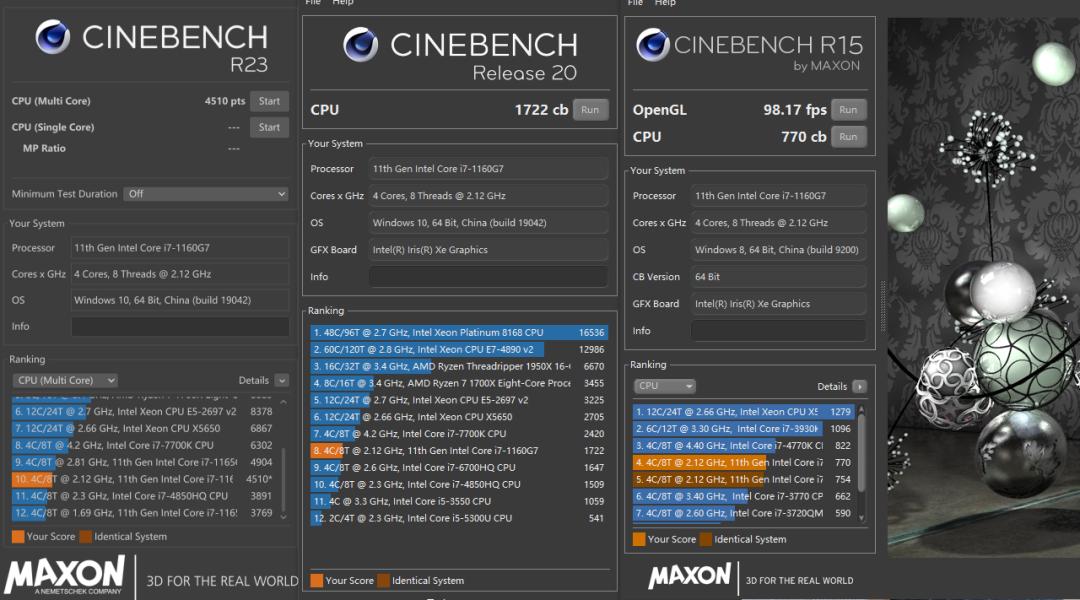
Task: Select R23 ranking row i7-4850HQ 3891
Action: point(143,496)
